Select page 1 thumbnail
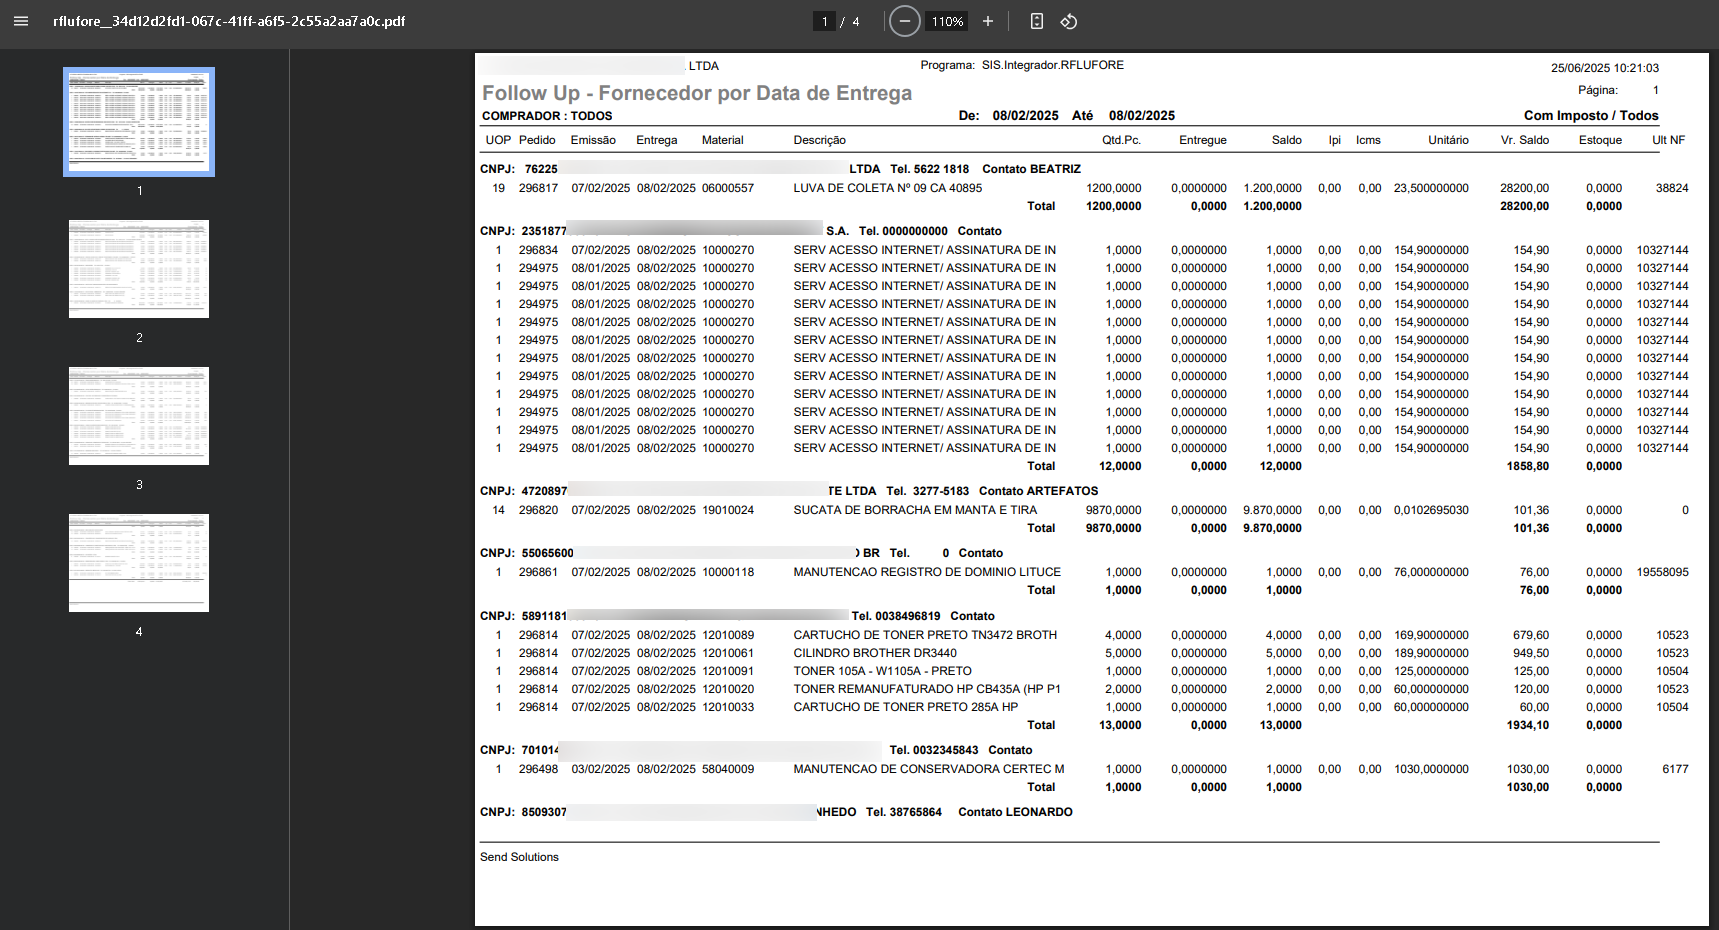1719x930 pixels. (139, 122)
